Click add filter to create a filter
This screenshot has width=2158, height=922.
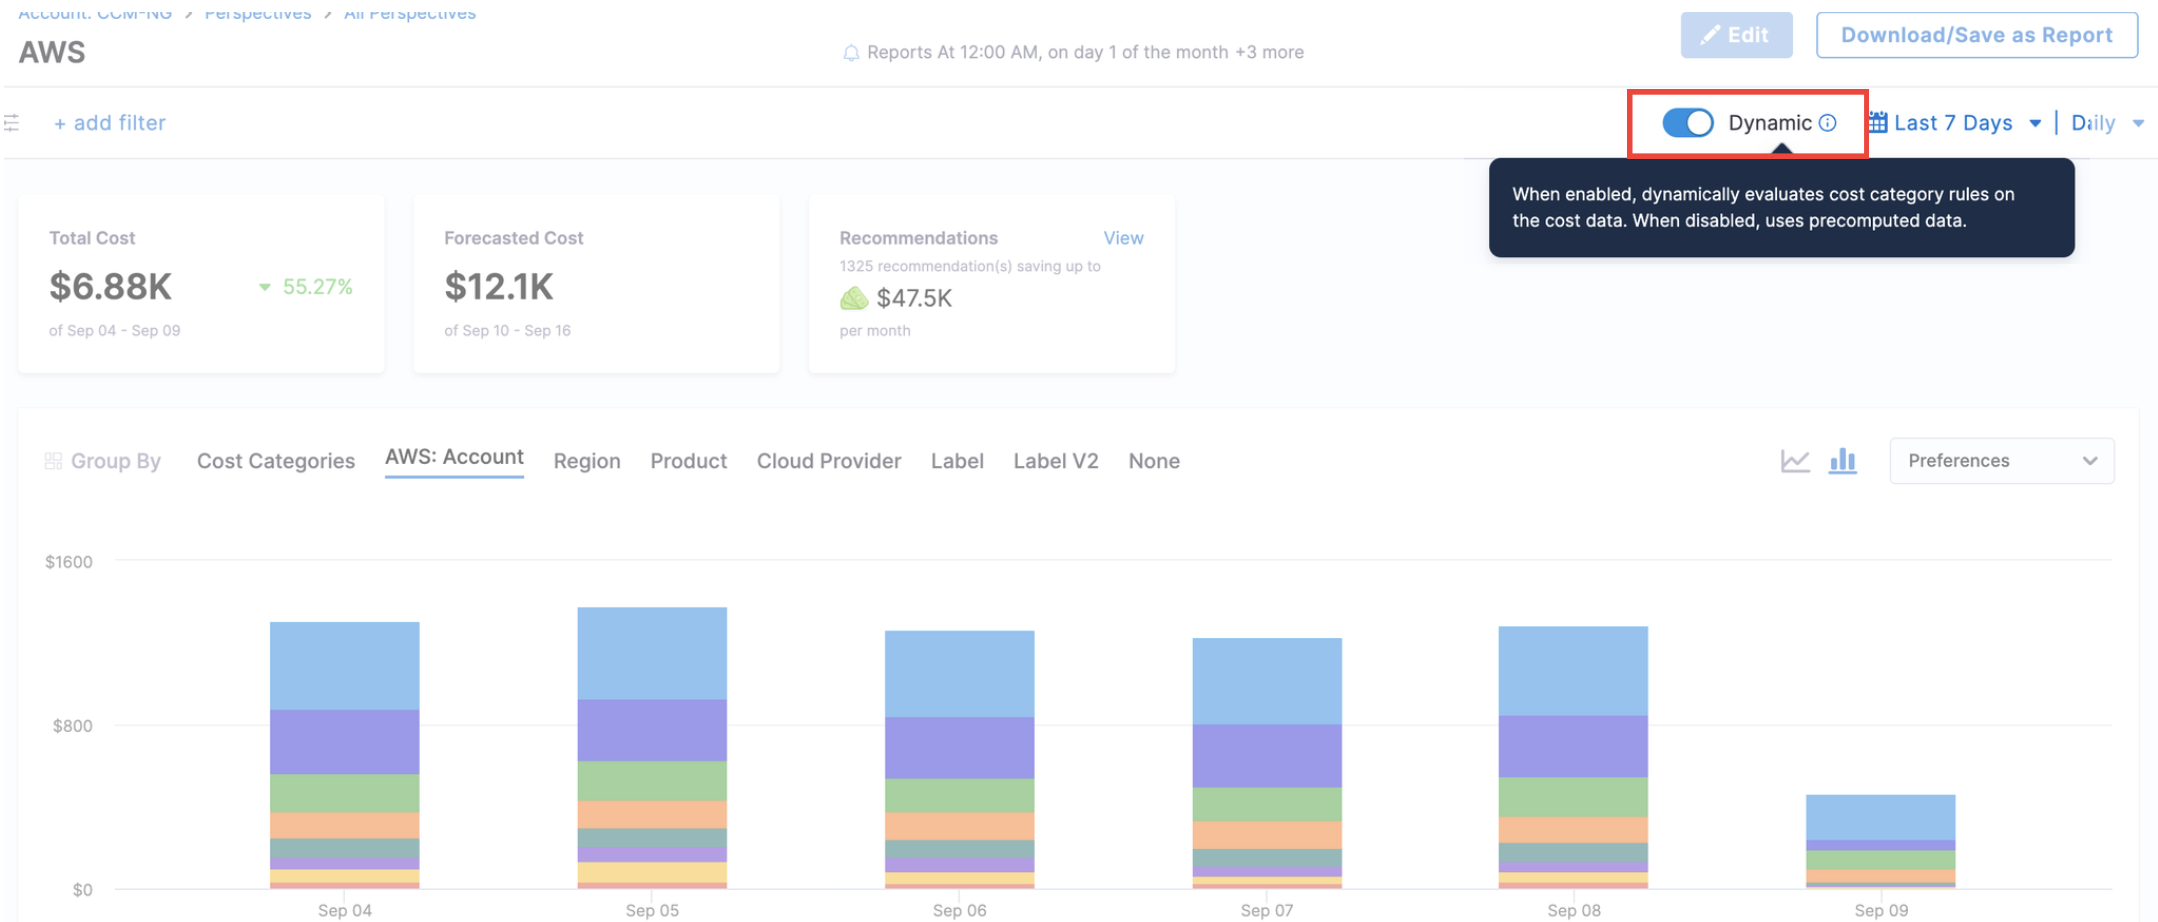110,123
